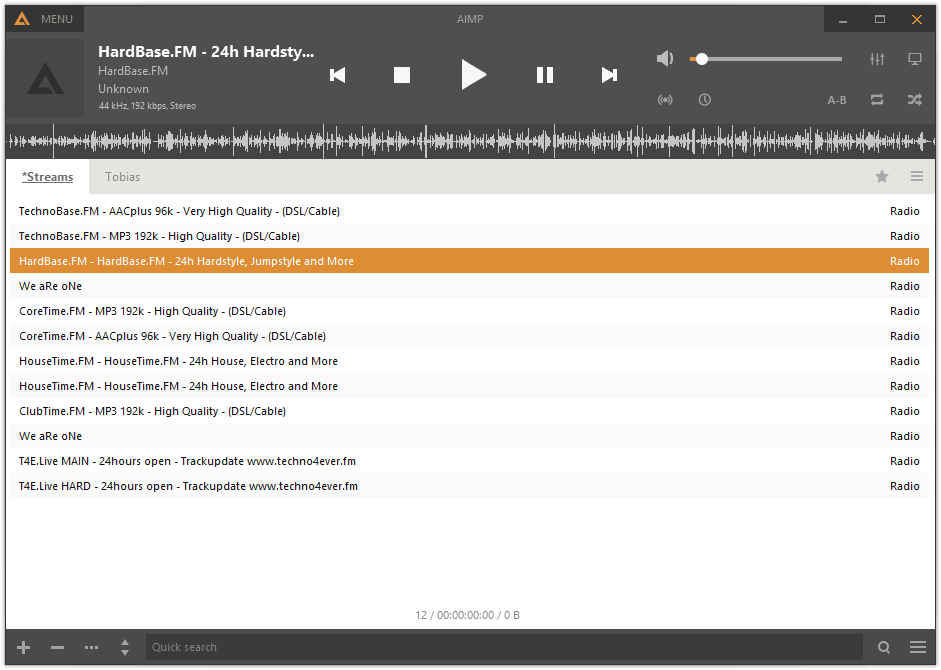This screenshot has width=941, height=670.
Task: Select T4E.Live HARD 24hours open stream
Action: point(469,486)
